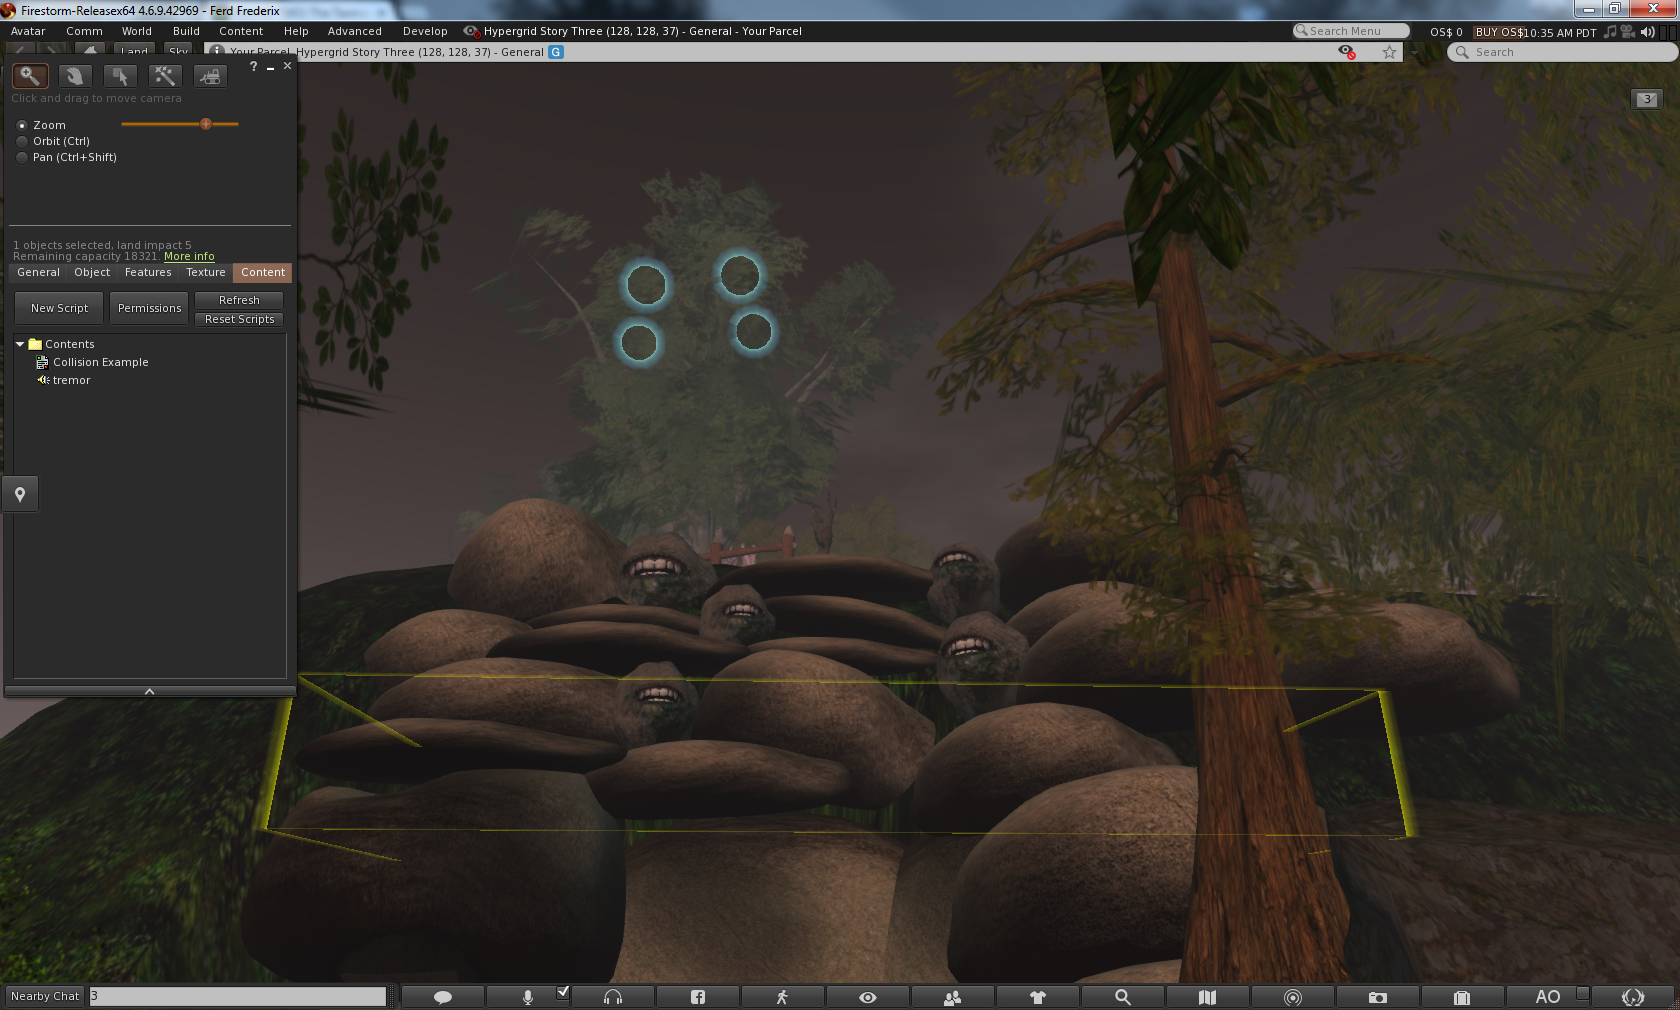Follow the More info link

click(x=189, y=257)
